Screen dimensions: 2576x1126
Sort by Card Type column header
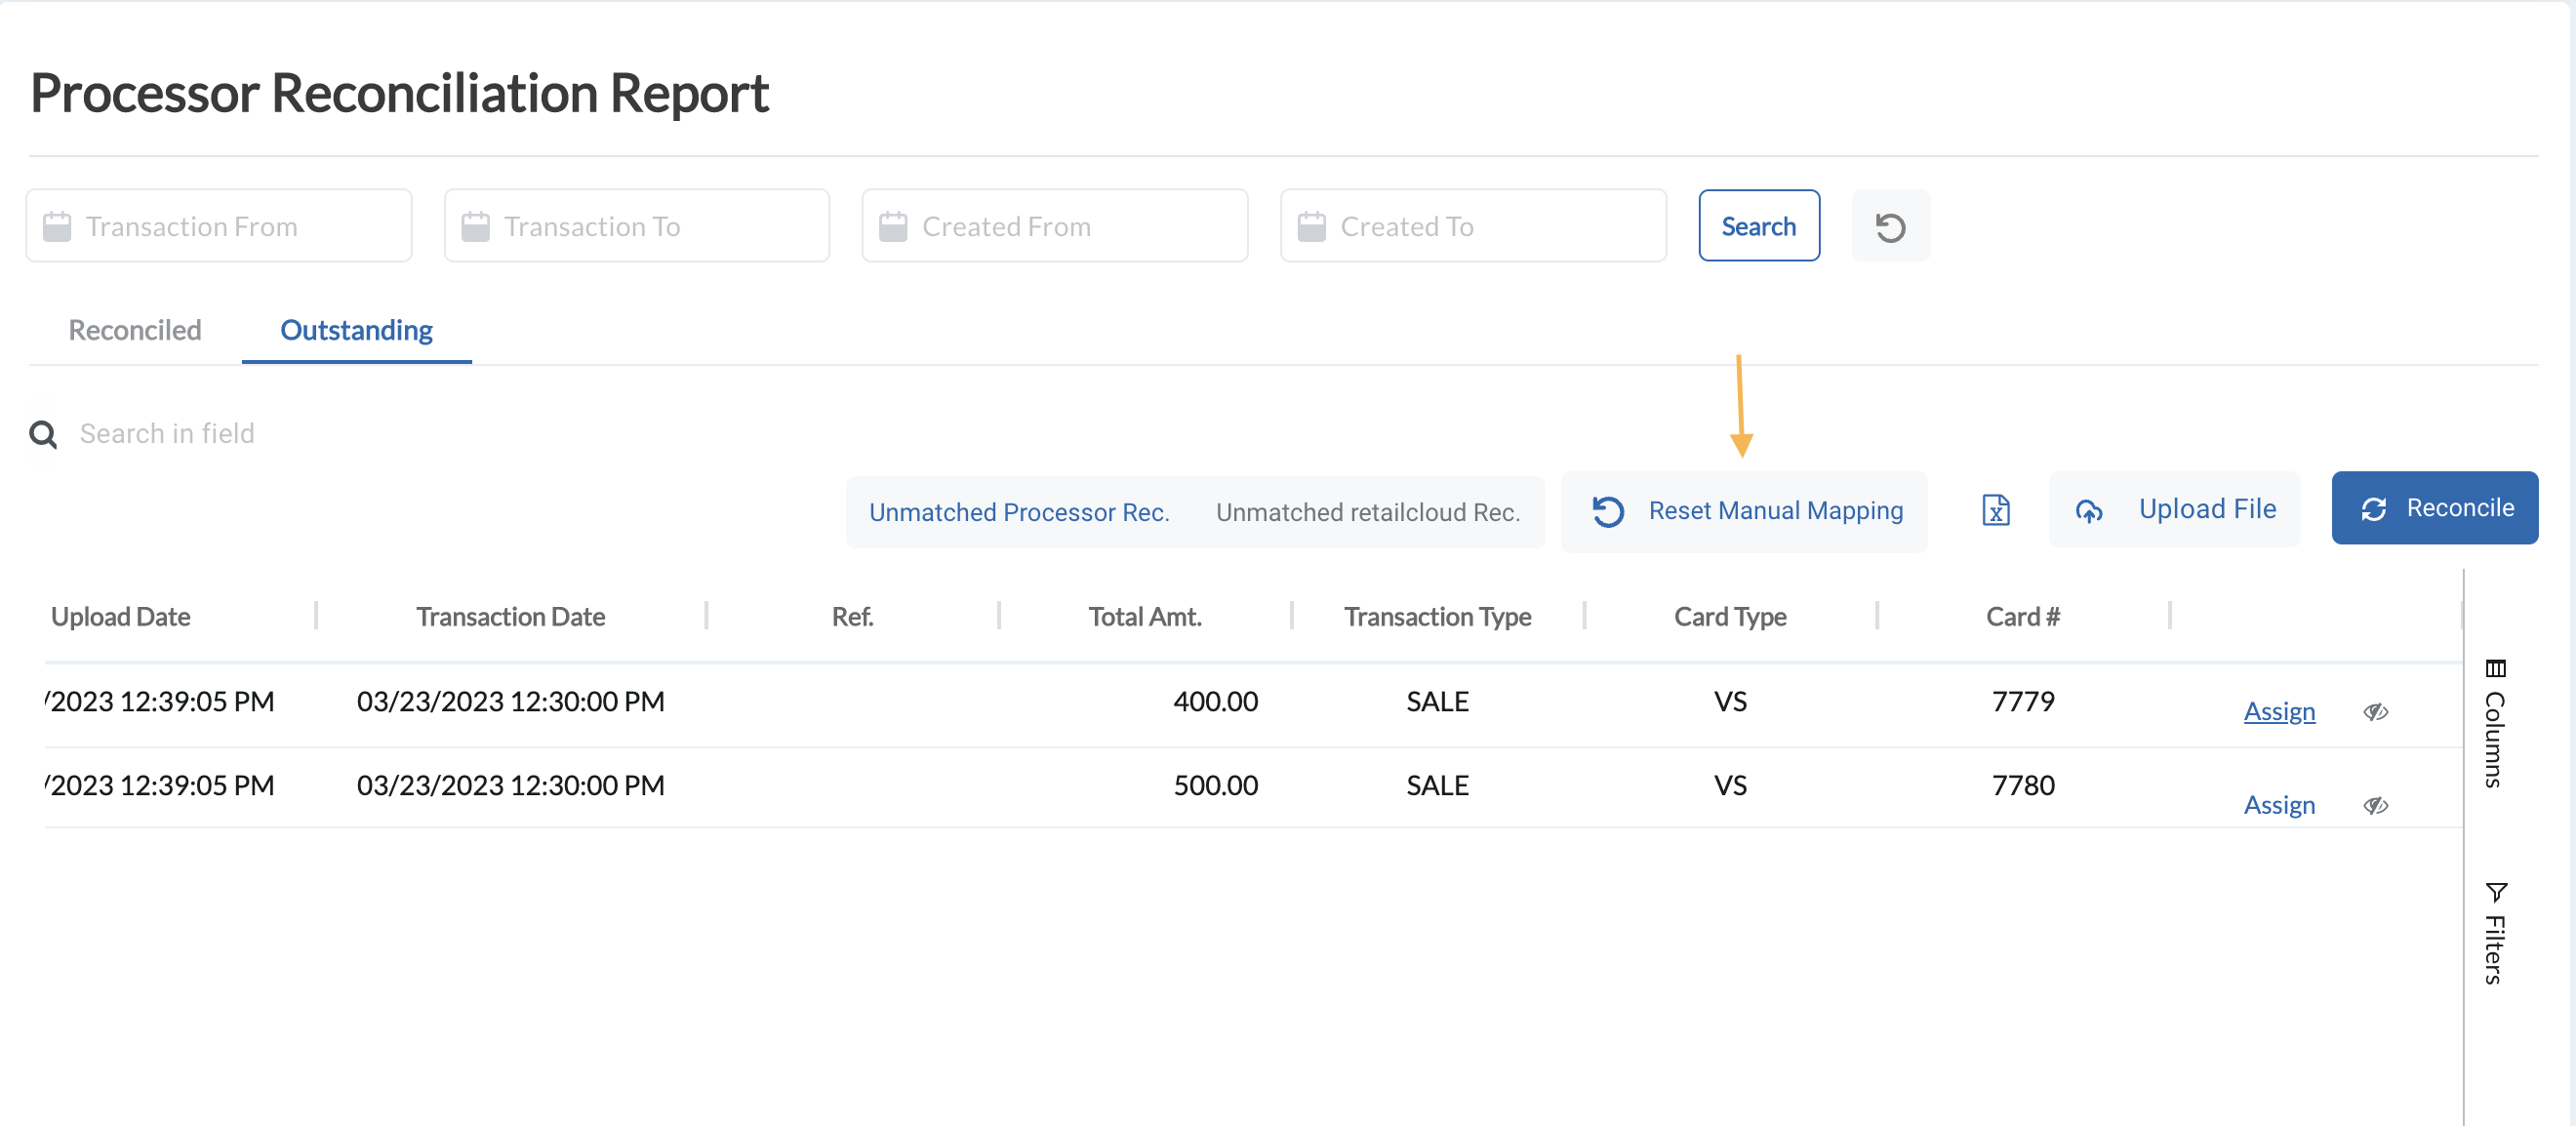tap(1730, 617)
